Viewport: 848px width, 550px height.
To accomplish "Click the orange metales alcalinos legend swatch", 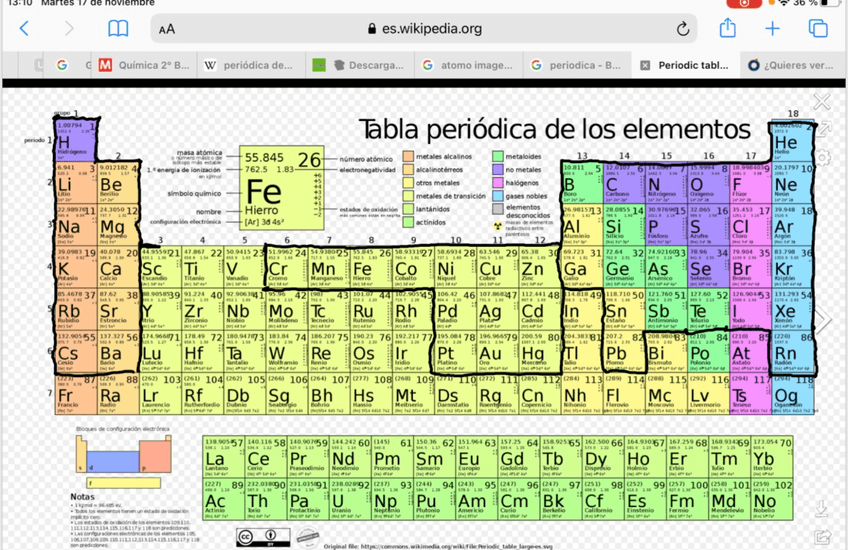I will pos(408,157).
